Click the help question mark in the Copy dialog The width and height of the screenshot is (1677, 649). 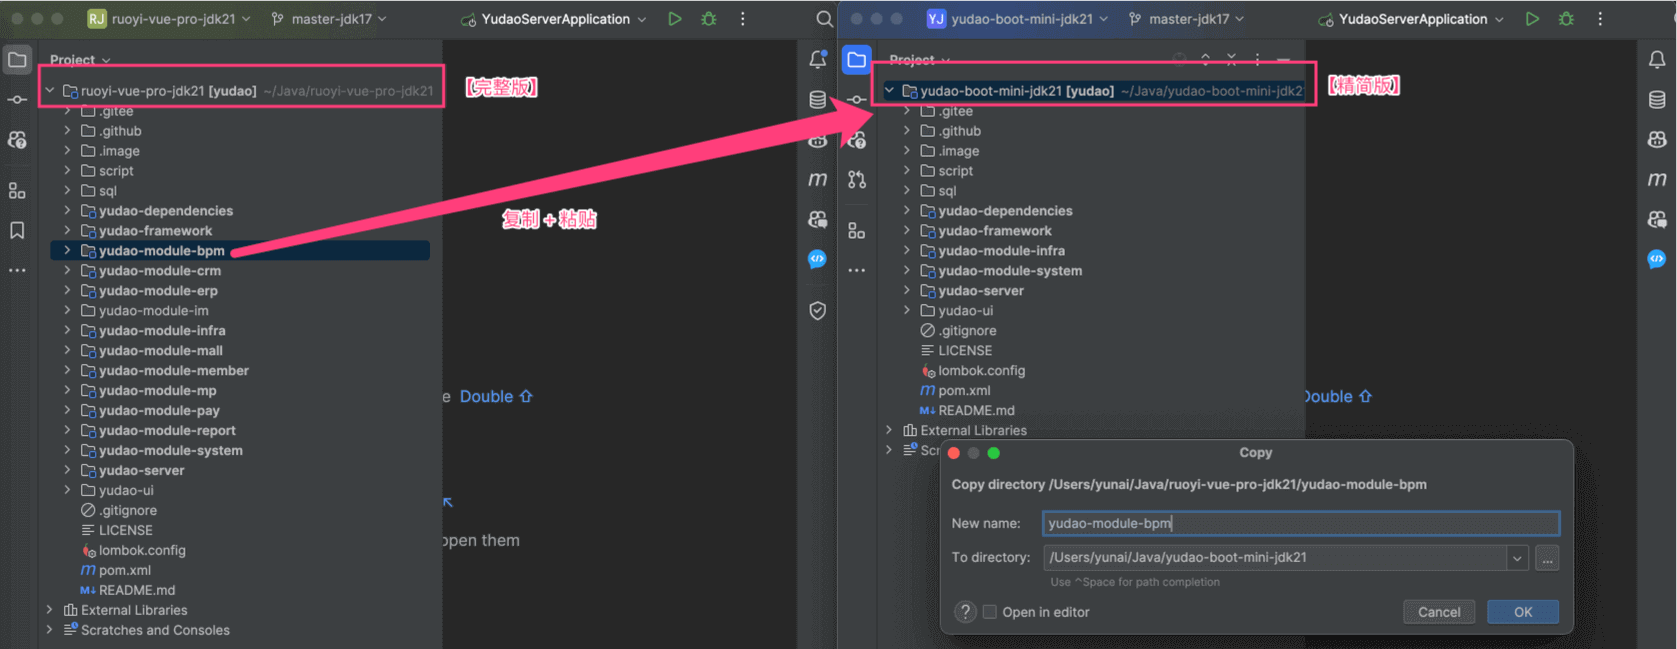click(964, 612)
